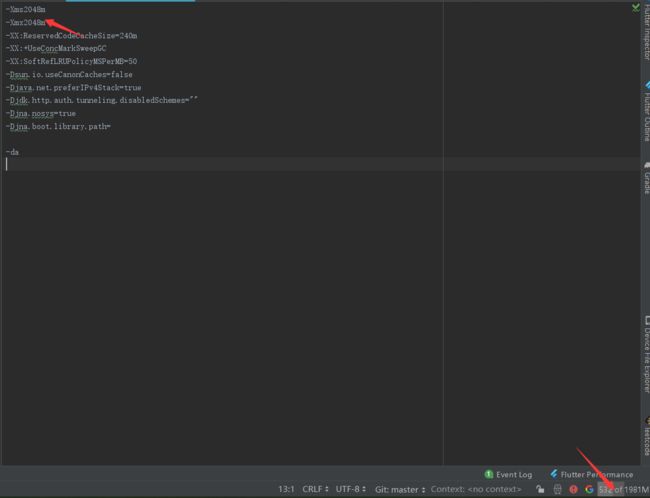Click the Google G status bar icon
The height and width of the screenshot is (498, 650).
[589, 489]
